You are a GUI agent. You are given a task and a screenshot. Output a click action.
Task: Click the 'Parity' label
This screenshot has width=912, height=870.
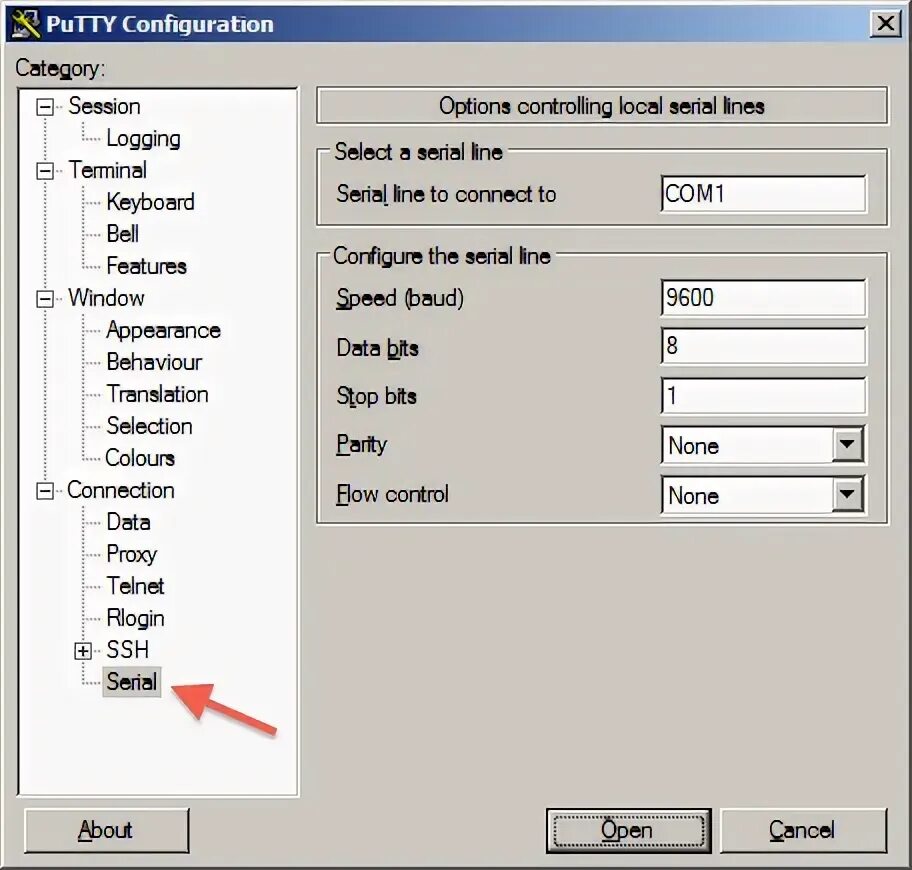pos(361,445)
